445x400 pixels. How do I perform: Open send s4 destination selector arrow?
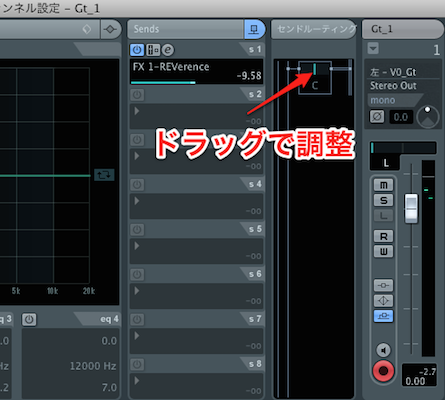[136, 201]
